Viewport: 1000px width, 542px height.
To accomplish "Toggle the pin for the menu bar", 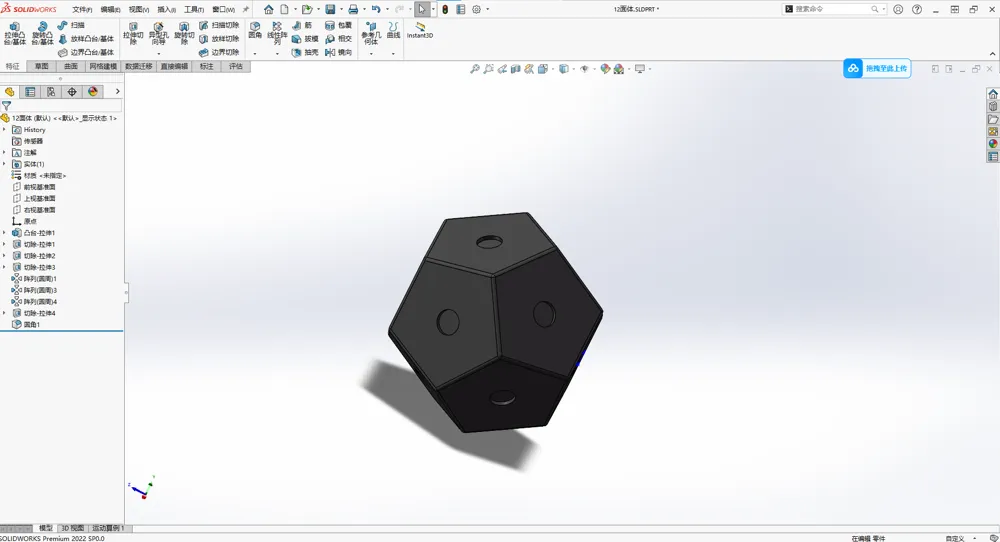I will (246, 9).
